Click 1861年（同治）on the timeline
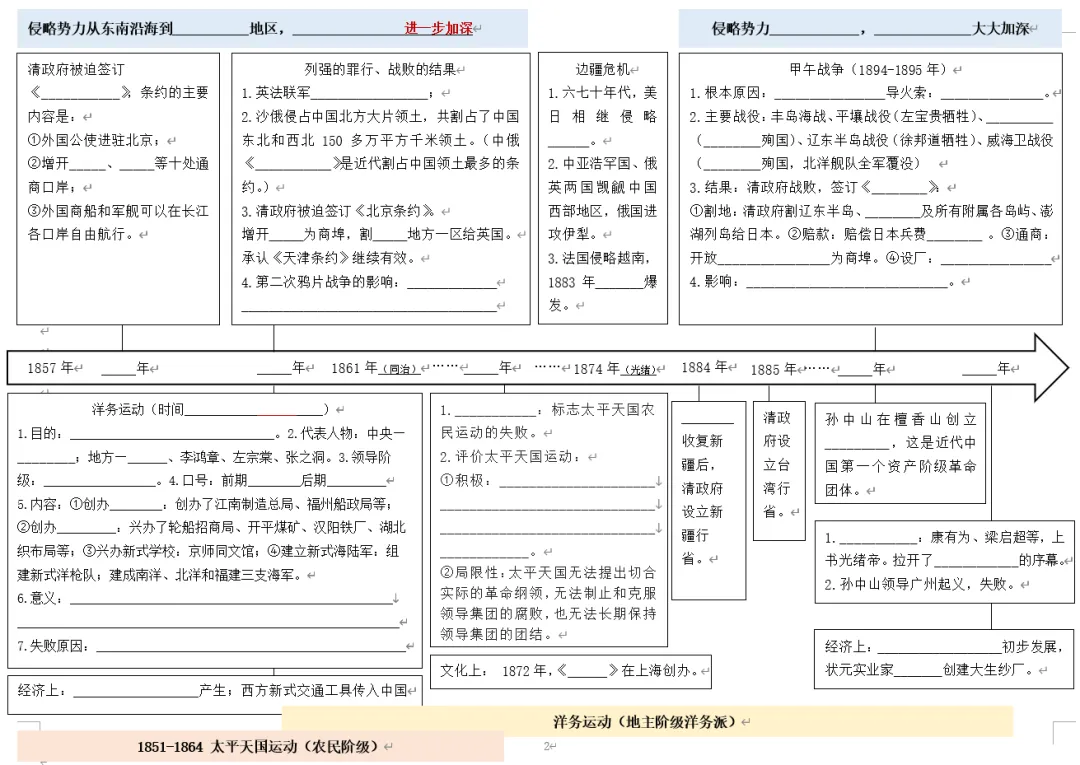 click(x=375, y=368)
